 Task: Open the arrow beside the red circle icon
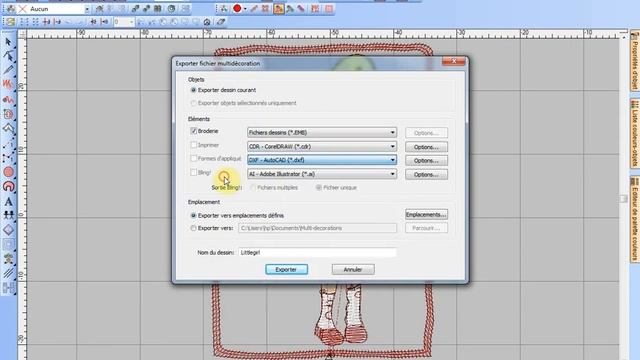coord(245,9)
